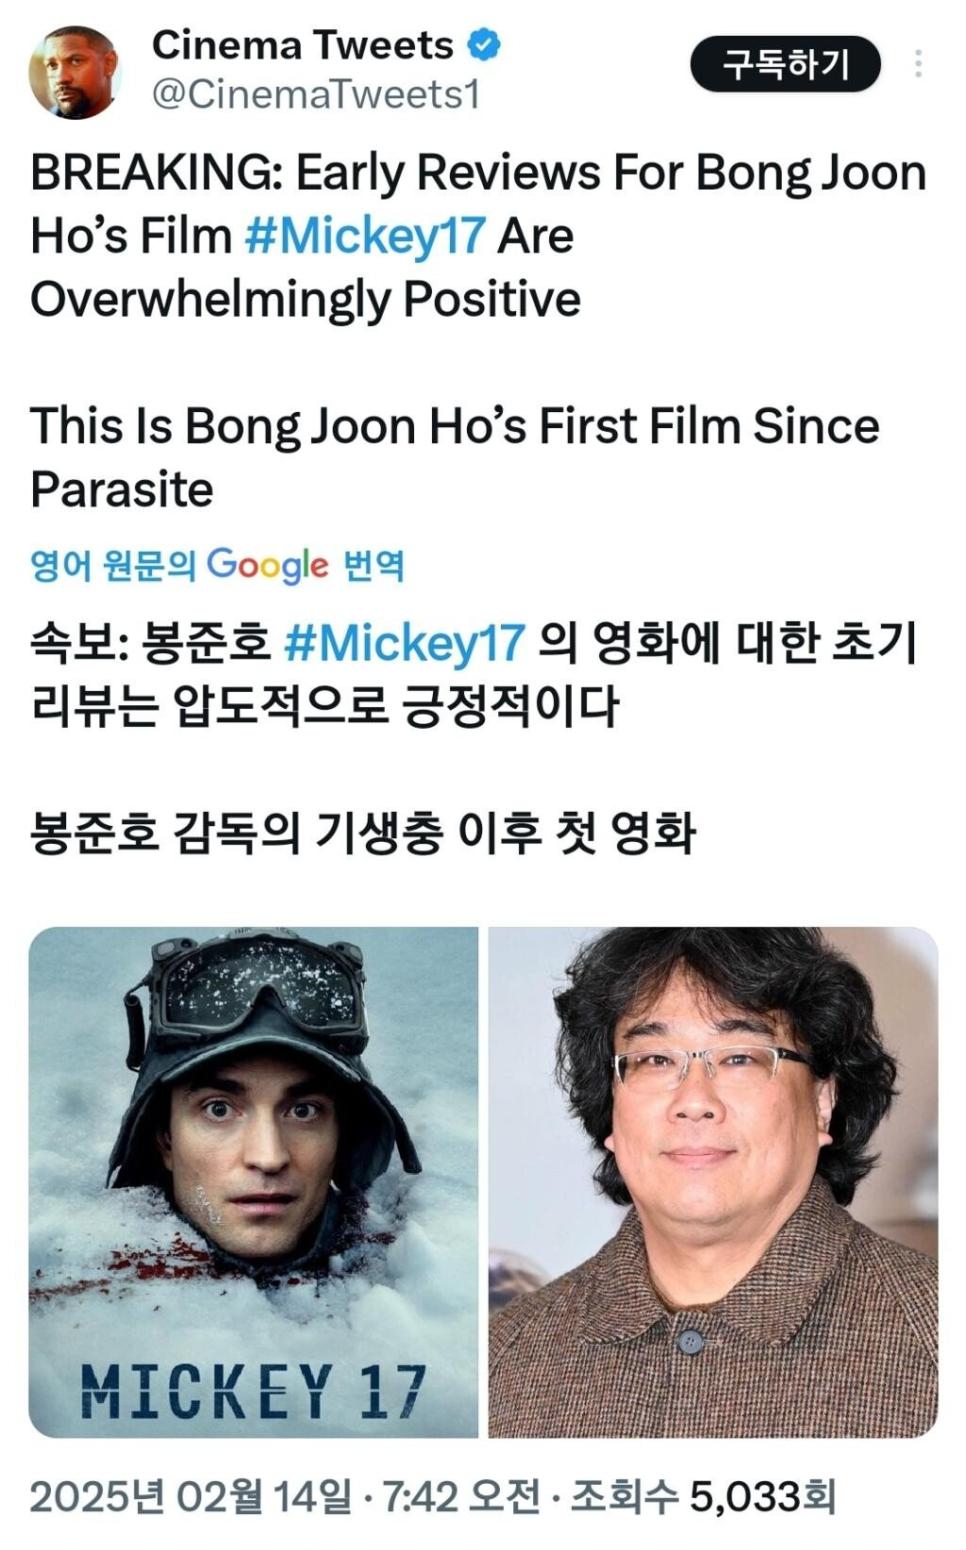Select the English tweet text starting BREAKING

(x=479, y=331)
